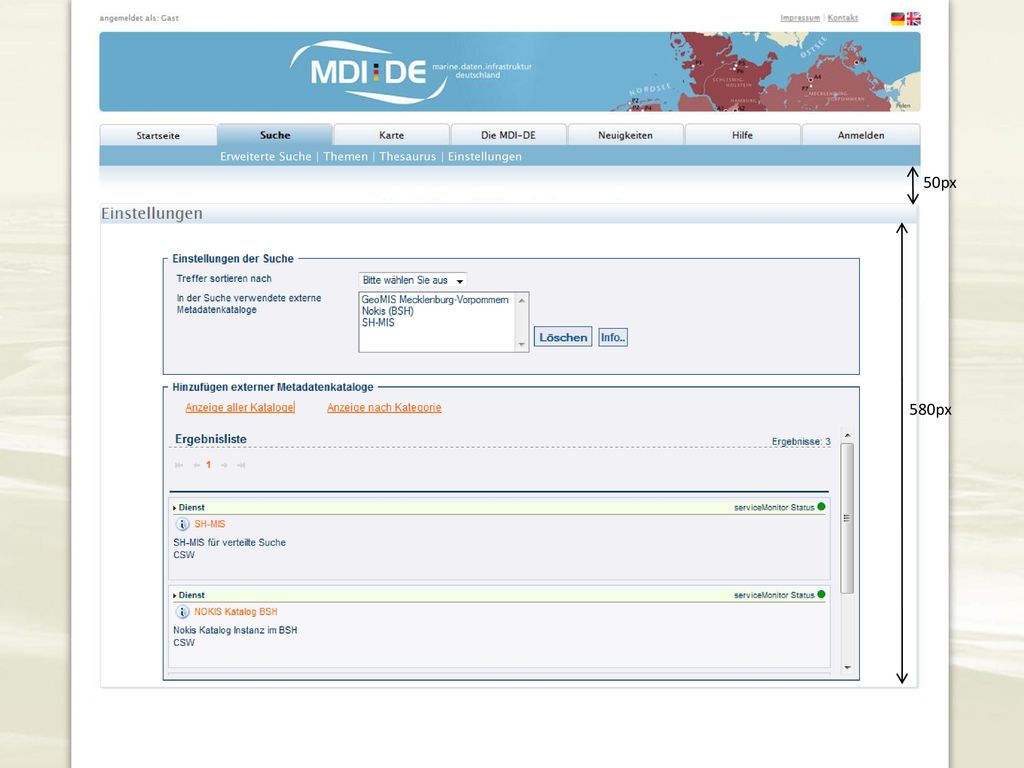Open info icon next to SH-MIS
The height and width of the screenshot is (768, 1024).
182,524
